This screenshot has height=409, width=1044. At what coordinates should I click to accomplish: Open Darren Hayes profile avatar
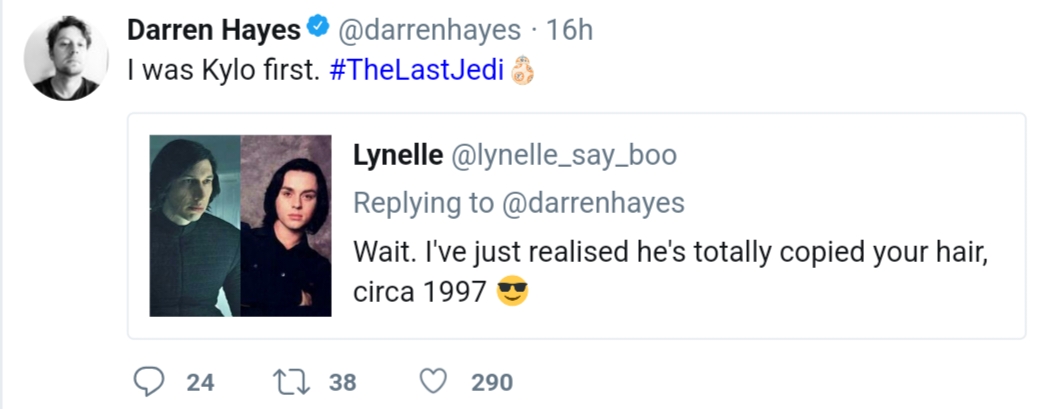[66, 57]
